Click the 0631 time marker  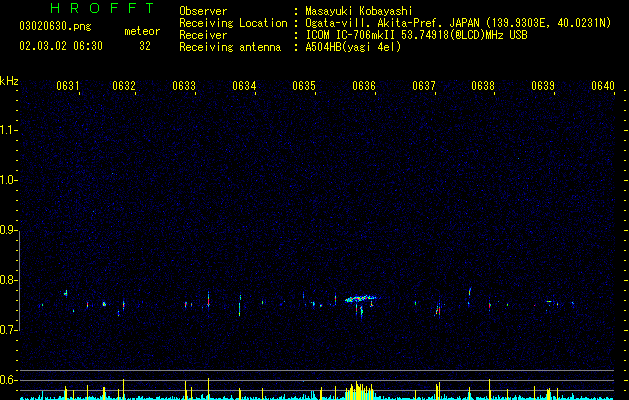(x=67, y=86)
